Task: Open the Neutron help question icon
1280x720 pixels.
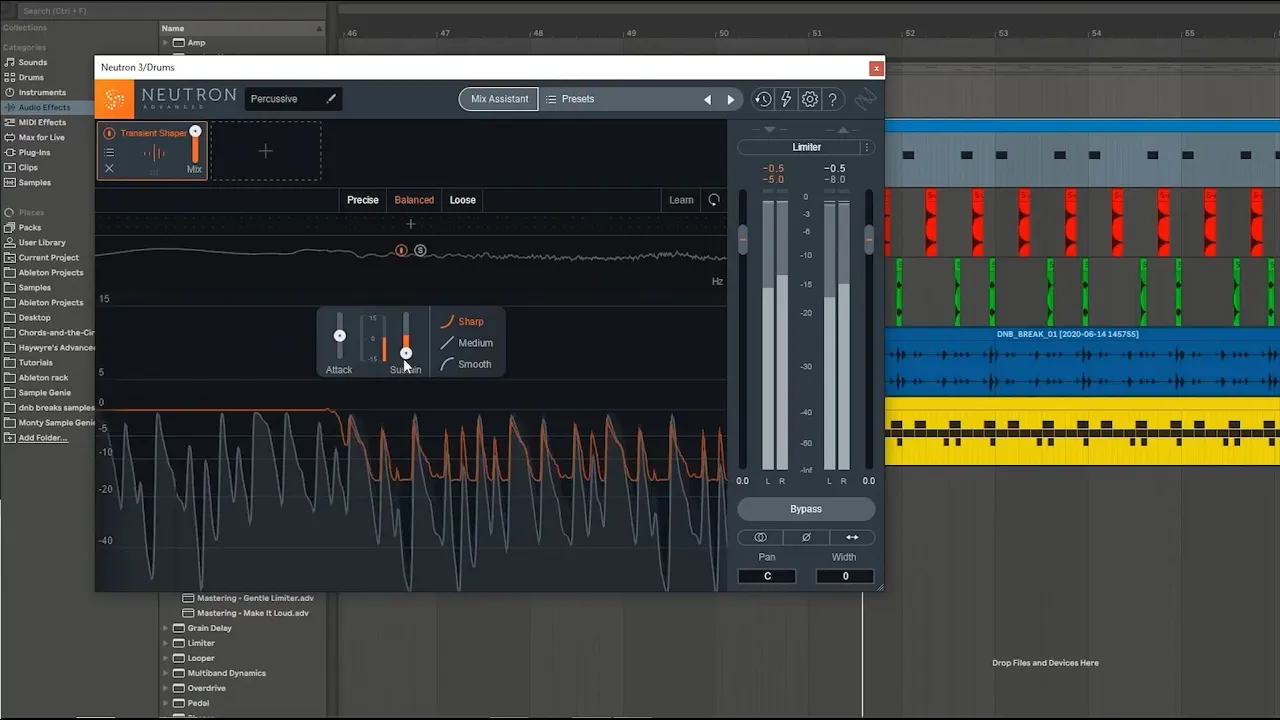Action: 832,99
